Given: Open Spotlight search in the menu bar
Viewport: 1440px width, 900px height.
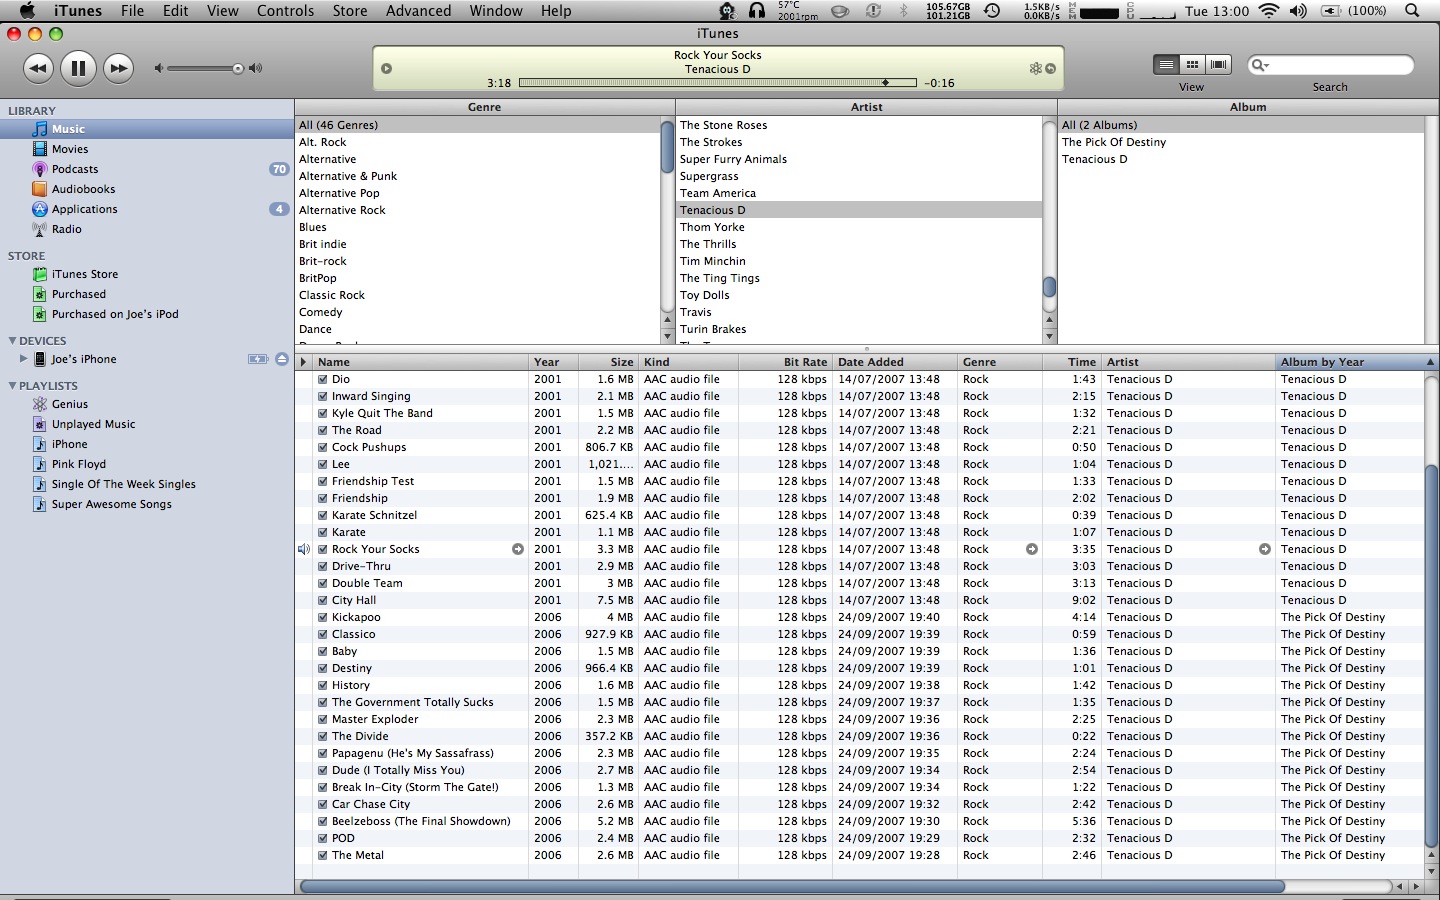Looking at the screenshot, I should (x=1412, y=11).
